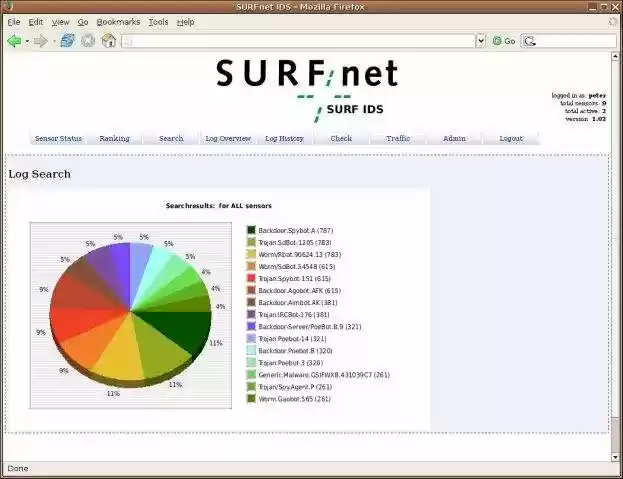This screenshot has width=623, height=479.
Task: Click the grey Forward arrow
Action: 41,41
